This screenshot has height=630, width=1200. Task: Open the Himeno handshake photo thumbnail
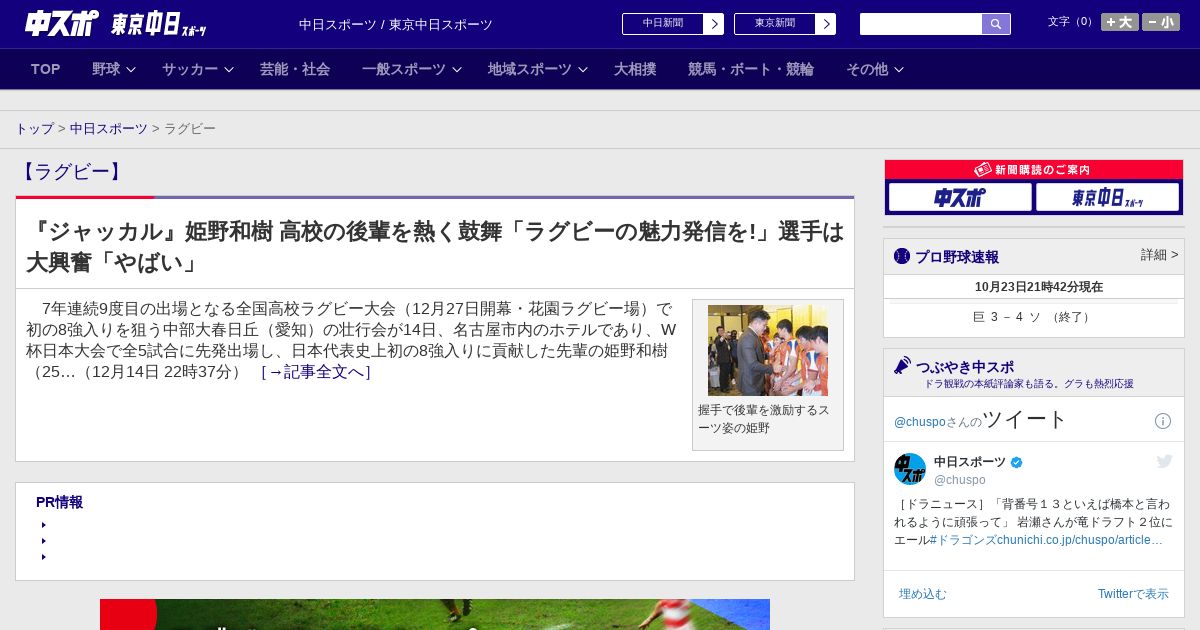coord(767,350)
